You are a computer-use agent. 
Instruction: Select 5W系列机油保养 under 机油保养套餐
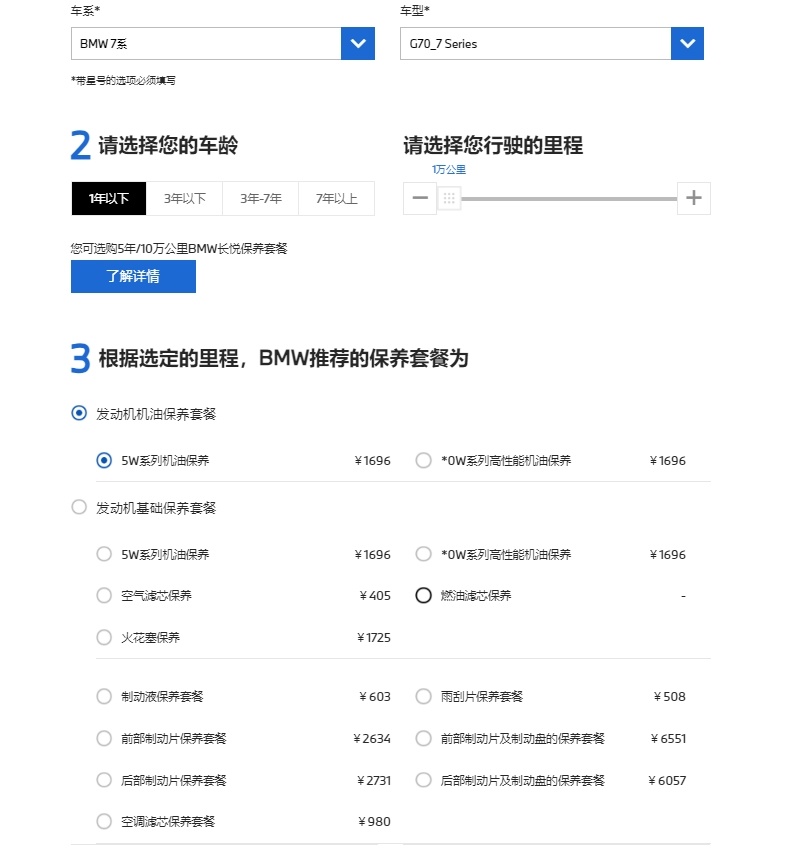point(104,460)
